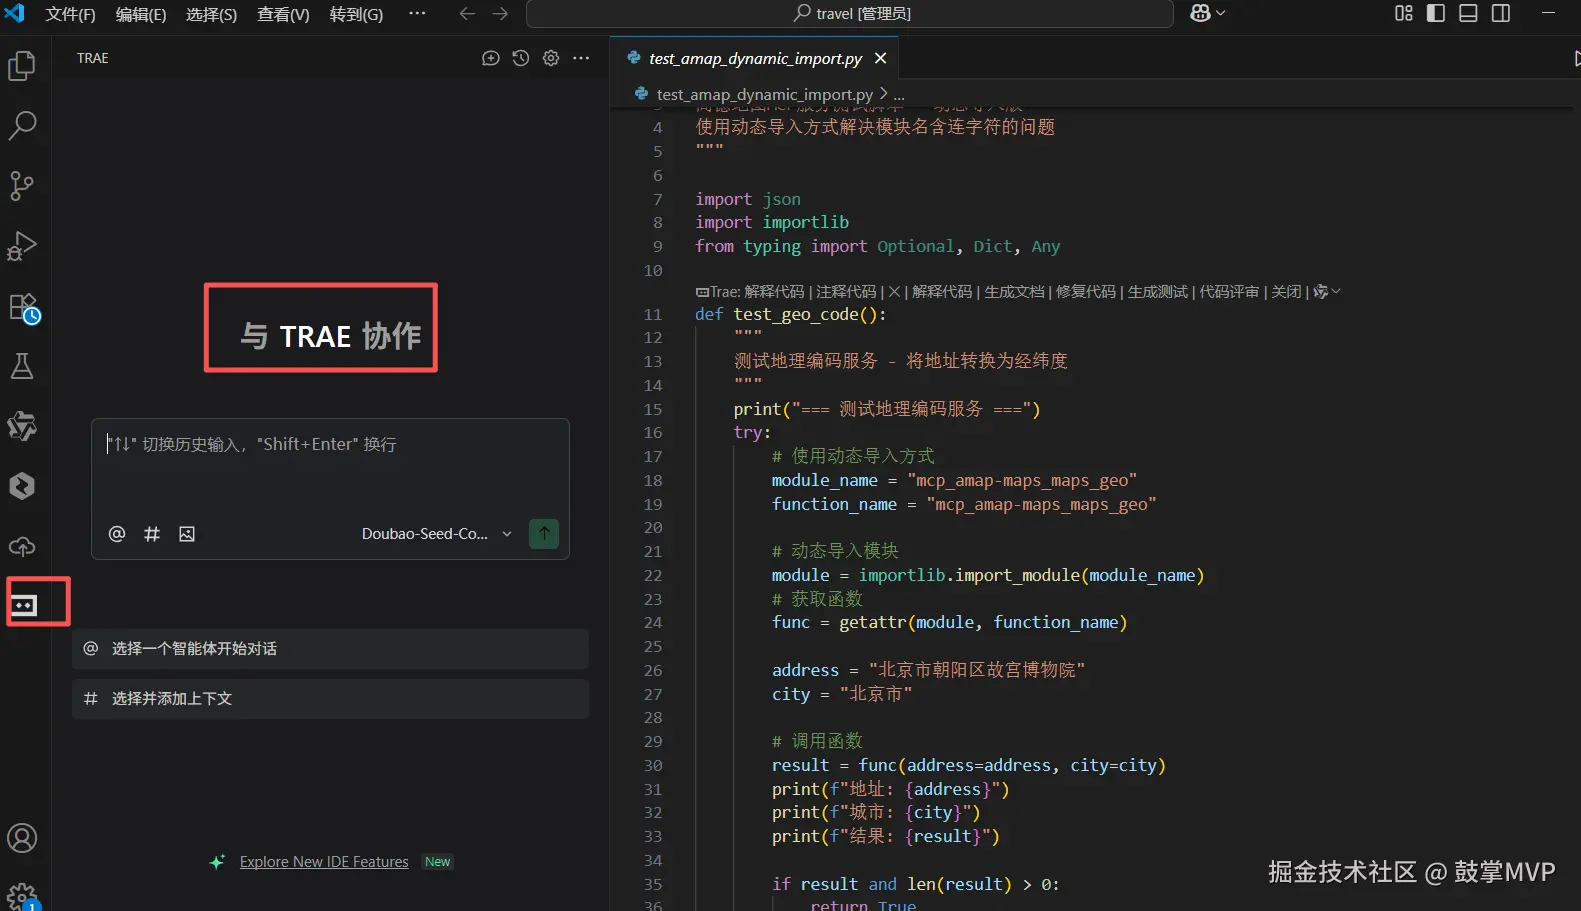Open the Doubao-Seed-Co... model dropdown
Image resolution: width=1581 pixels, height=911 pixels.
(436, 534)
